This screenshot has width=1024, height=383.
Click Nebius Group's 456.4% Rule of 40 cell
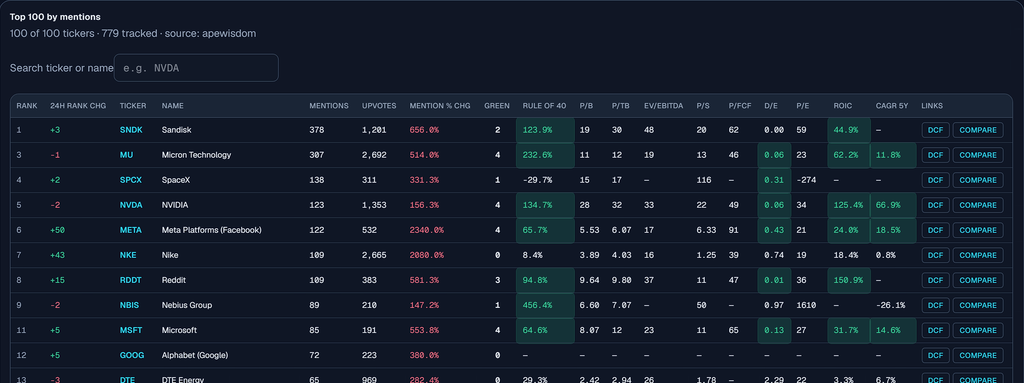tap(545, 305)
